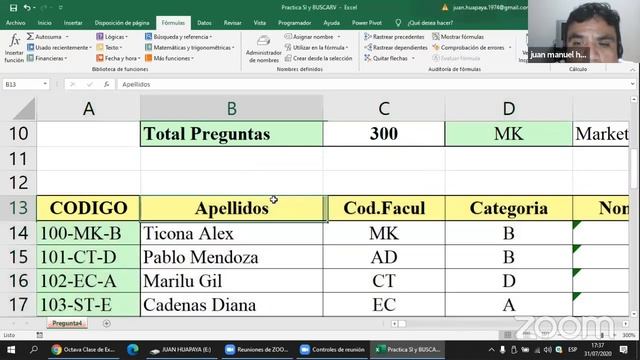Open Comprobación de errores dropdown arrow

[509, 47]
